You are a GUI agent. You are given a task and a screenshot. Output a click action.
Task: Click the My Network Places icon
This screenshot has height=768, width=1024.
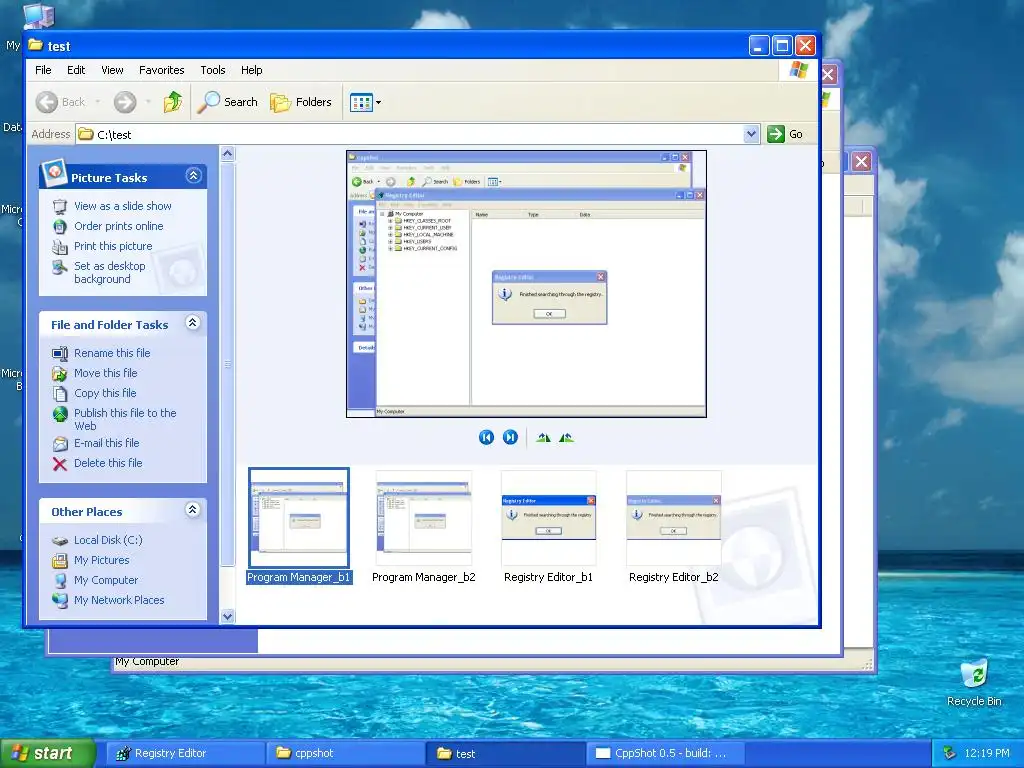(x=59, y=601)
